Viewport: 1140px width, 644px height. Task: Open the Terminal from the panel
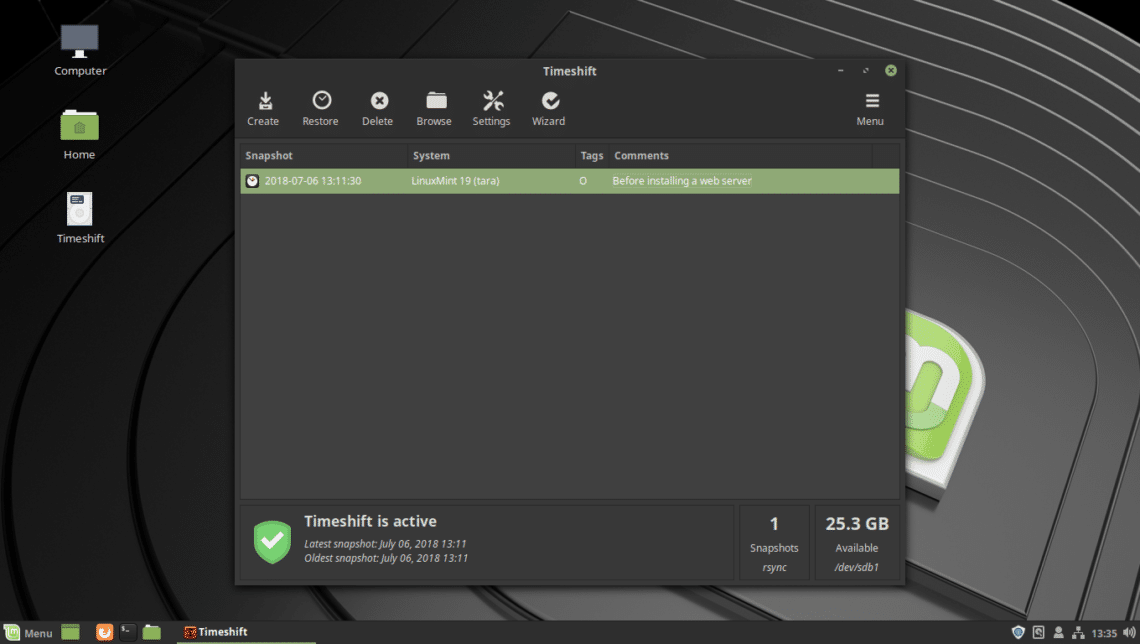tap(128, 632)
